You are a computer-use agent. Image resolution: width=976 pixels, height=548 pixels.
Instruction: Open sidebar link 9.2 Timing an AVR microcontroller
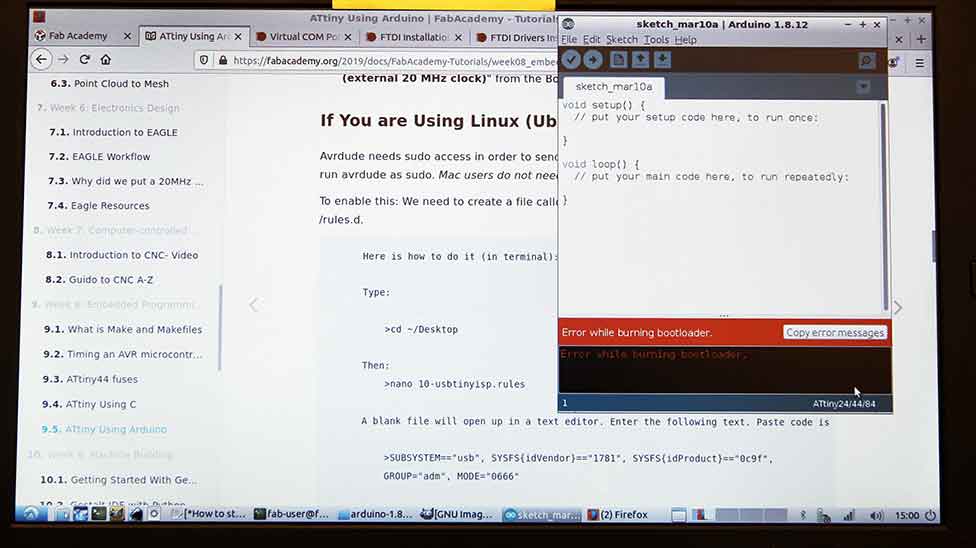point(123,354)
